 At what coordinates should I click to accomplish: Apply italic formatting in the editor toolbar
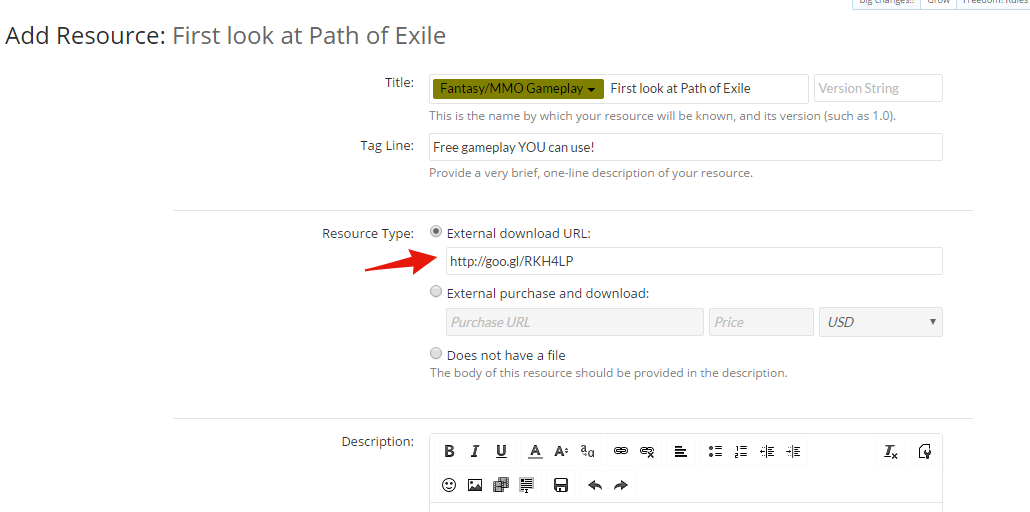pyautogui.click(x=475, y=451)
